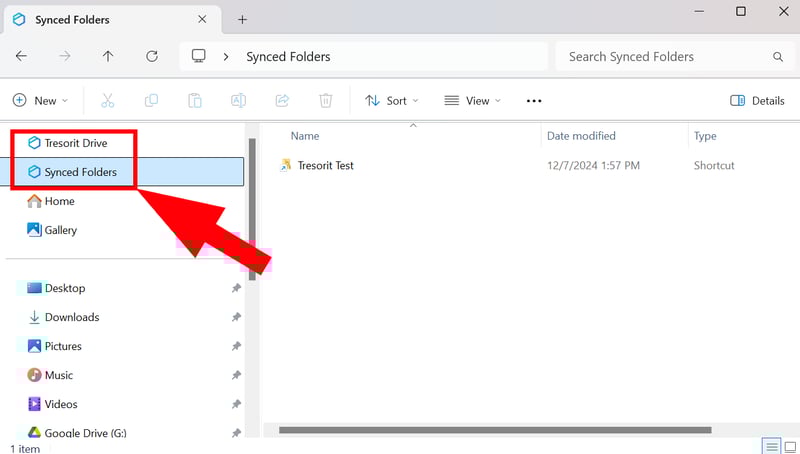Click the Delete trash can icon

326,100
